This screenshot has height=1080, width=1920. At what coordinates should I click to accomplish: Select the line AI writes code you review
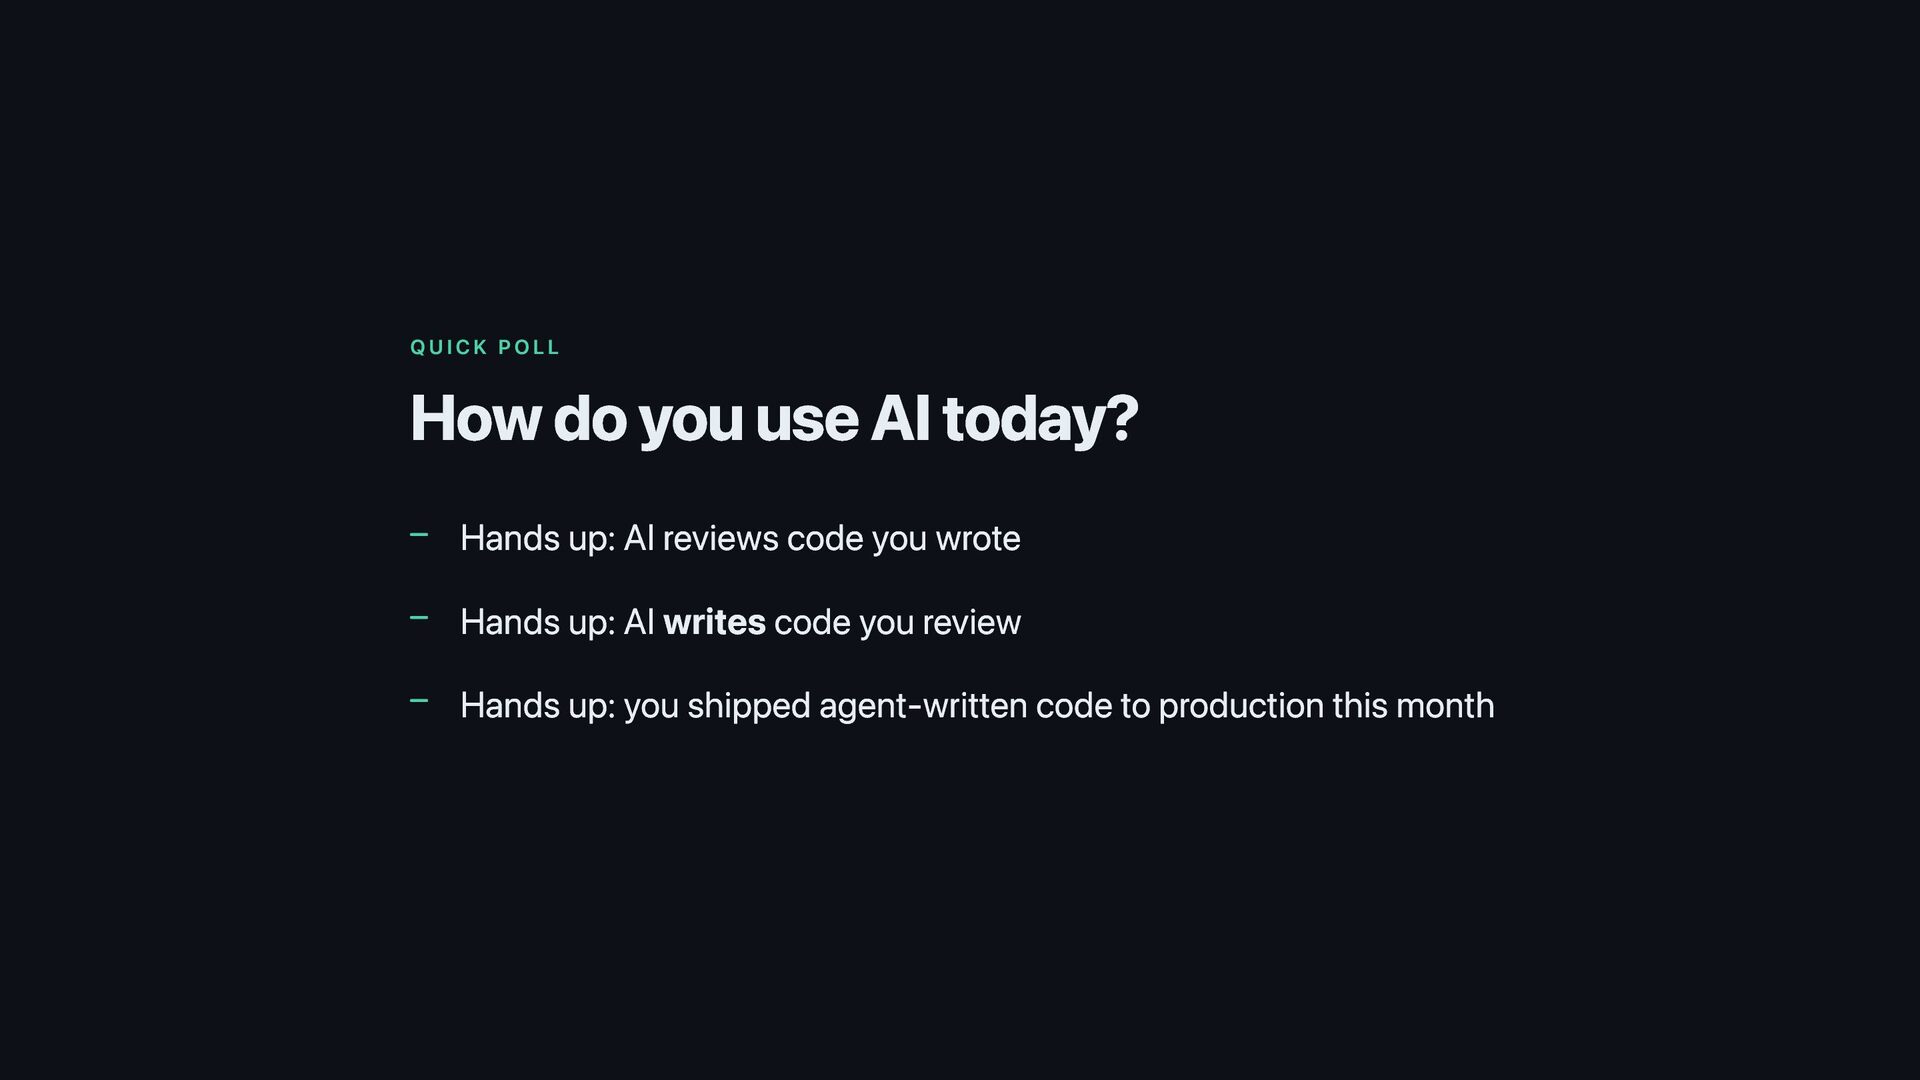pyautogui.click(x=740, y=623)
